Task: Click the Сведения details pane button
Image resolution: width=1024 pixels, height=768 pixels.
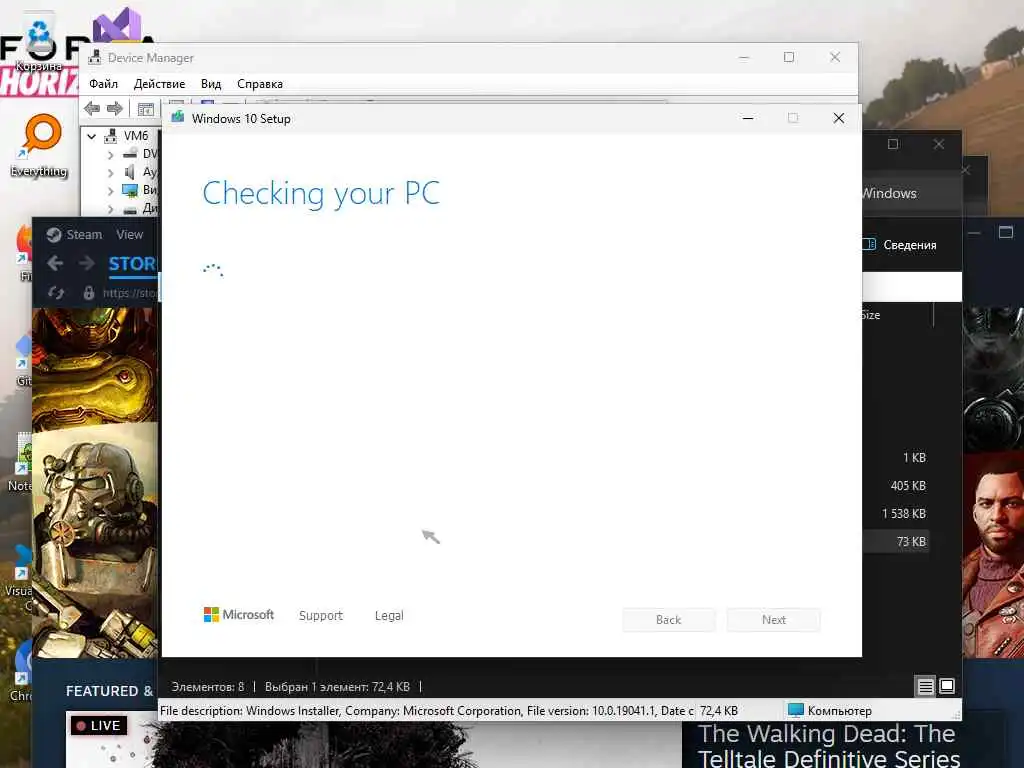Action: tap(901, 245)
